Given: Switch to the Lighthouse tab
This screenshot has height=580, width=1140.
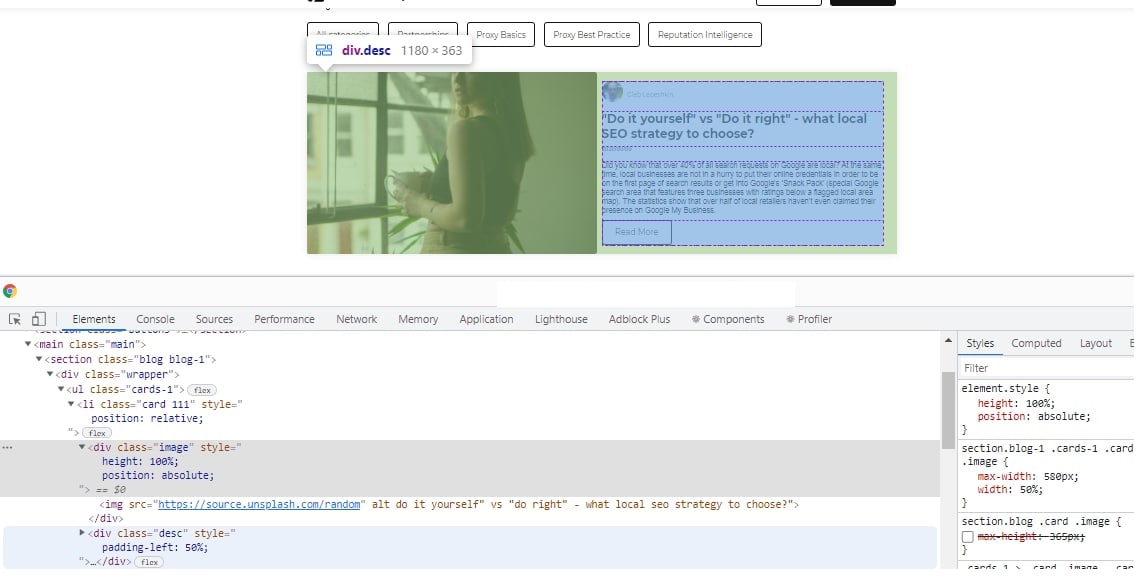Looking at the screenshot, I should [561, 319].
